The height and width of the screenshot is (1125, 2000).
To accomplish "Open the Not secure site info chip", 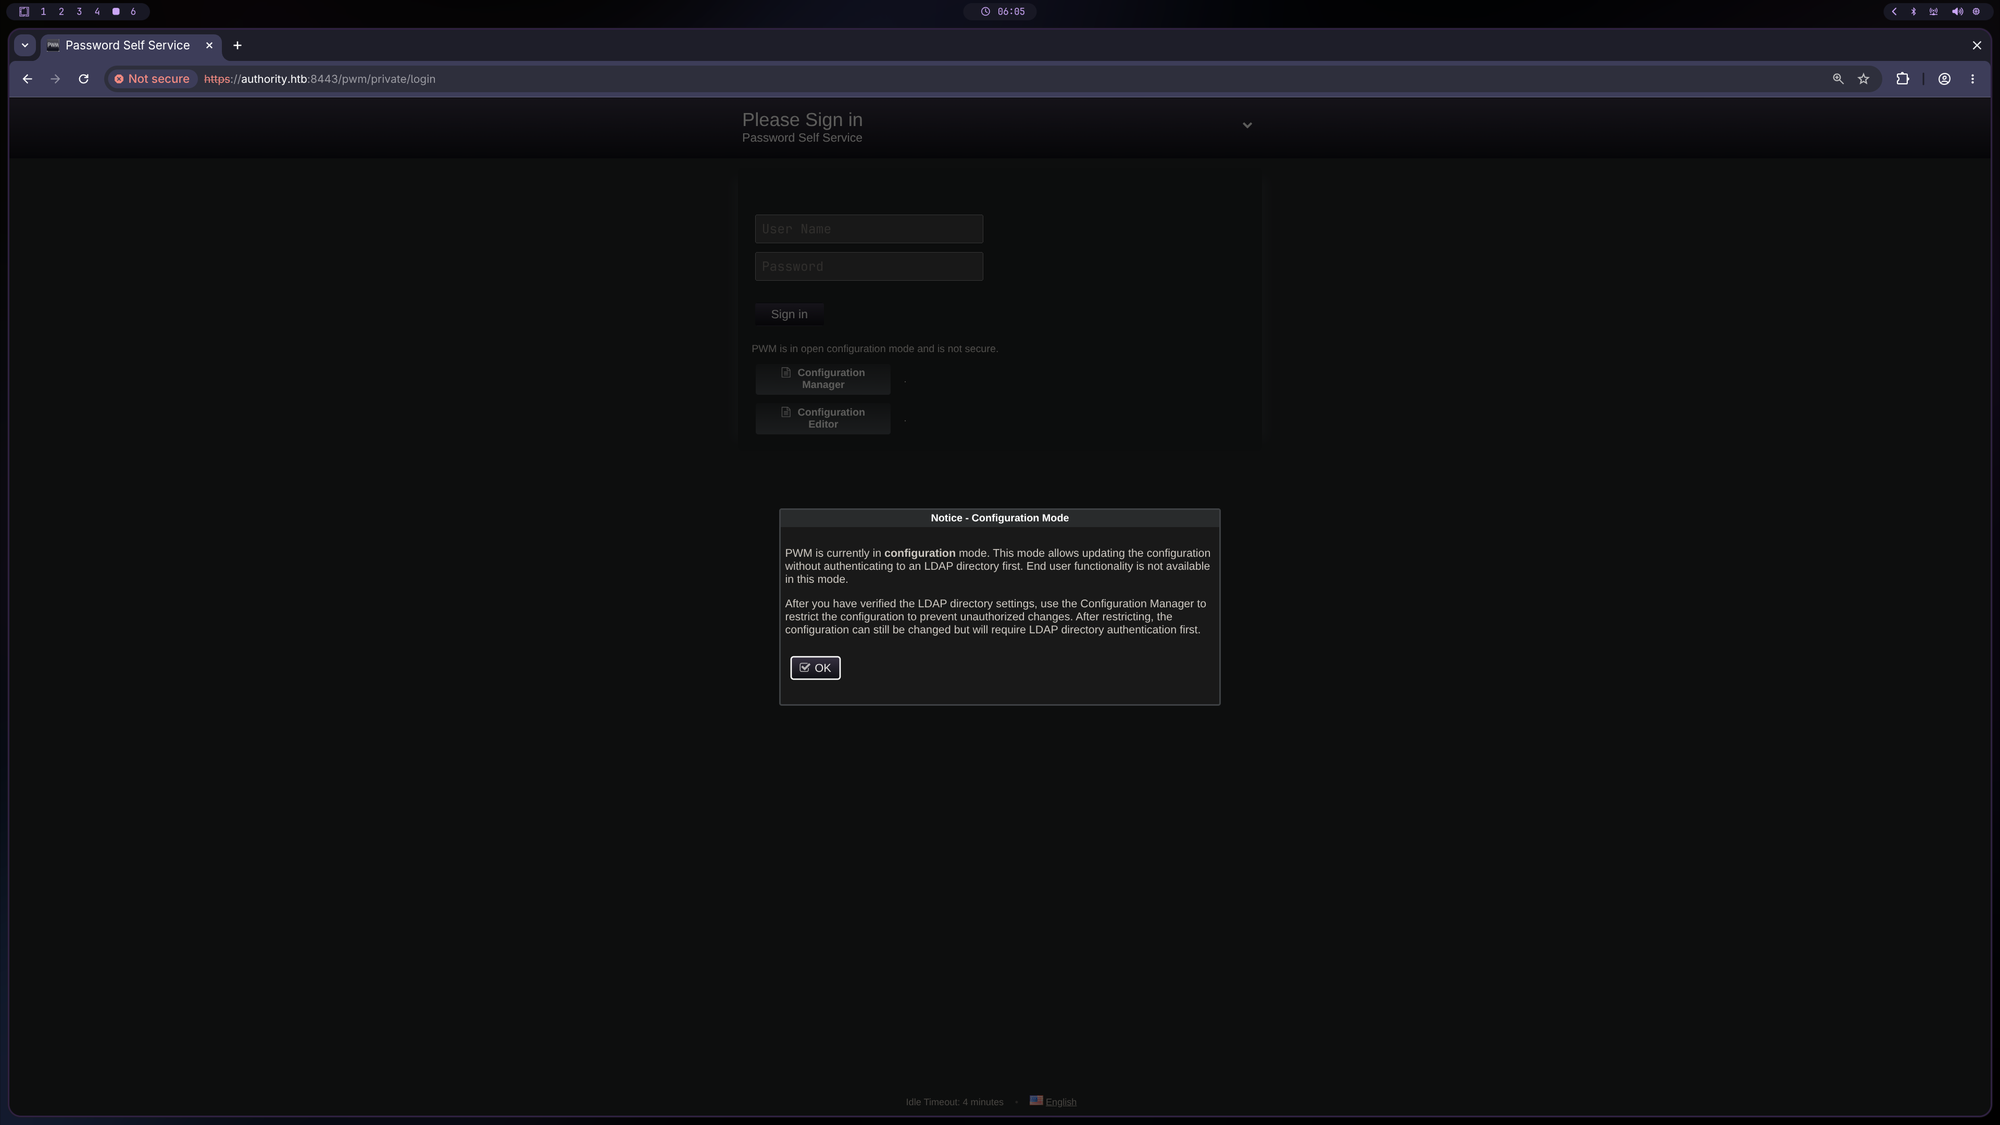I will 152,79.
